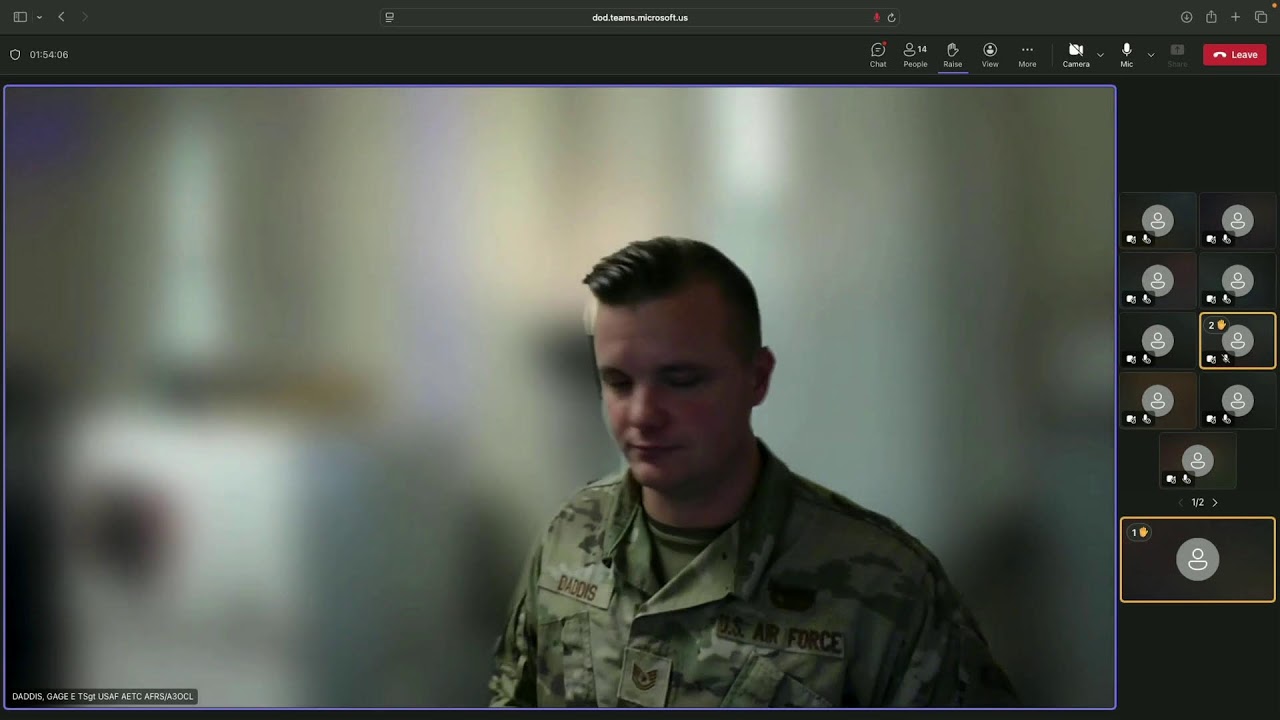The image size is (1280, 720).
Task: Click the page settings icon in address bar
Action: pyautogui.click(x=390, y=17)
